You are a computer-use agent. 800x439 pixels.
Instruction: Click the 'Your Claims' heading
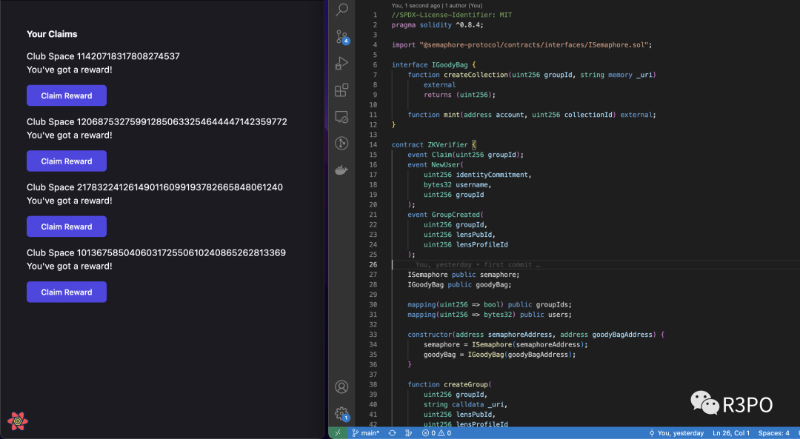(52, 34)
